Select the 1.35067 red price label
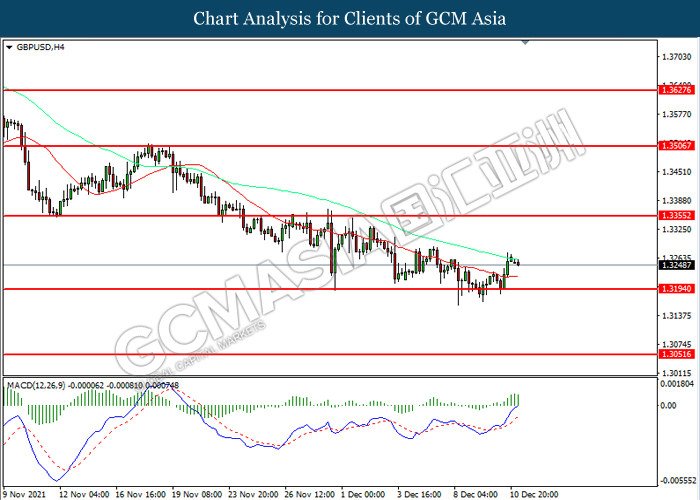 pos(677,146)
